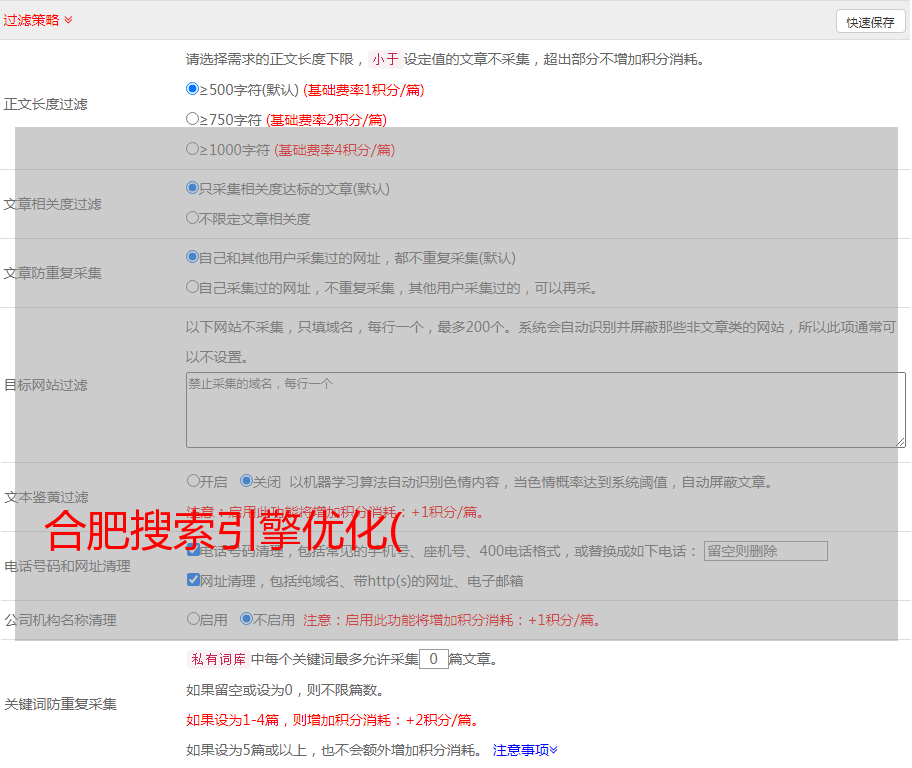Select ≥750字符 length option
Image resolution: width=912 pixels, height=768 pixels.
[193, 119]
